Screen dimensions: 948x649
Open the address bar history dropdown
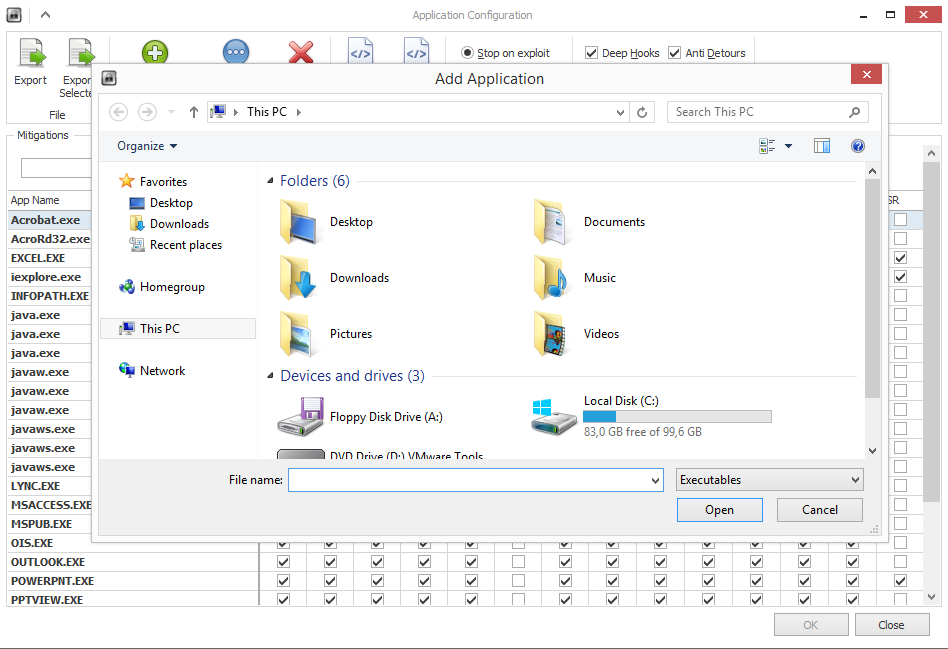(x=620, y=113)
